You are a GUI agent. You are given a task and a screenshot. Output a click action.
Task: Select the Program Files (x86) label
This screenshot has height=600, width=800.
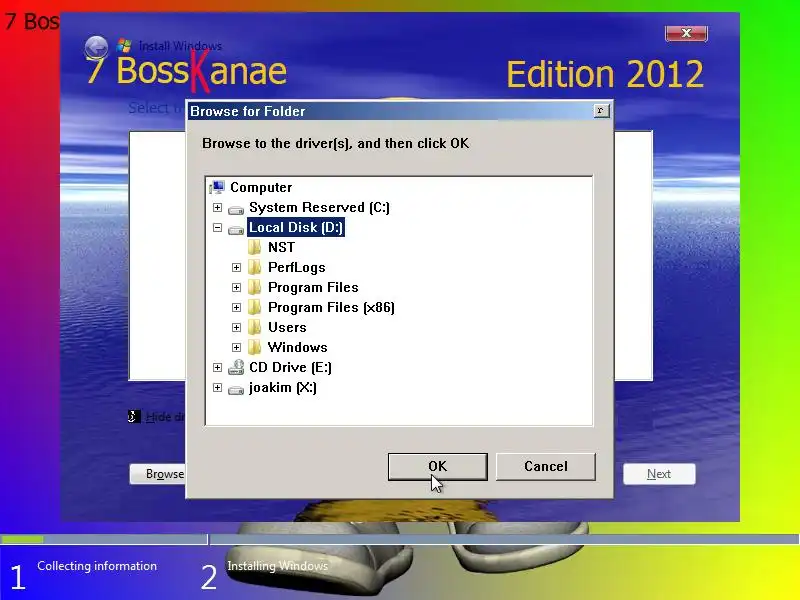[x=331, y=307]
